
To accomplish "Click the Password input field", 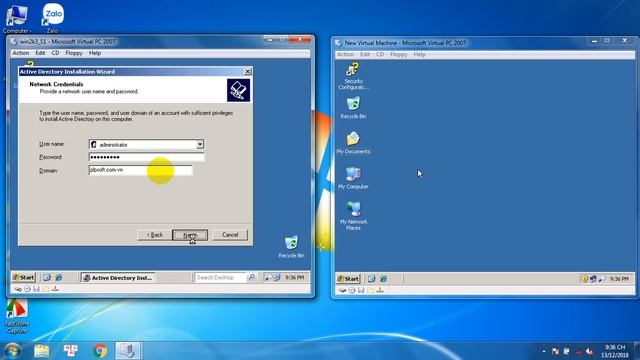I will pos(147,157).
